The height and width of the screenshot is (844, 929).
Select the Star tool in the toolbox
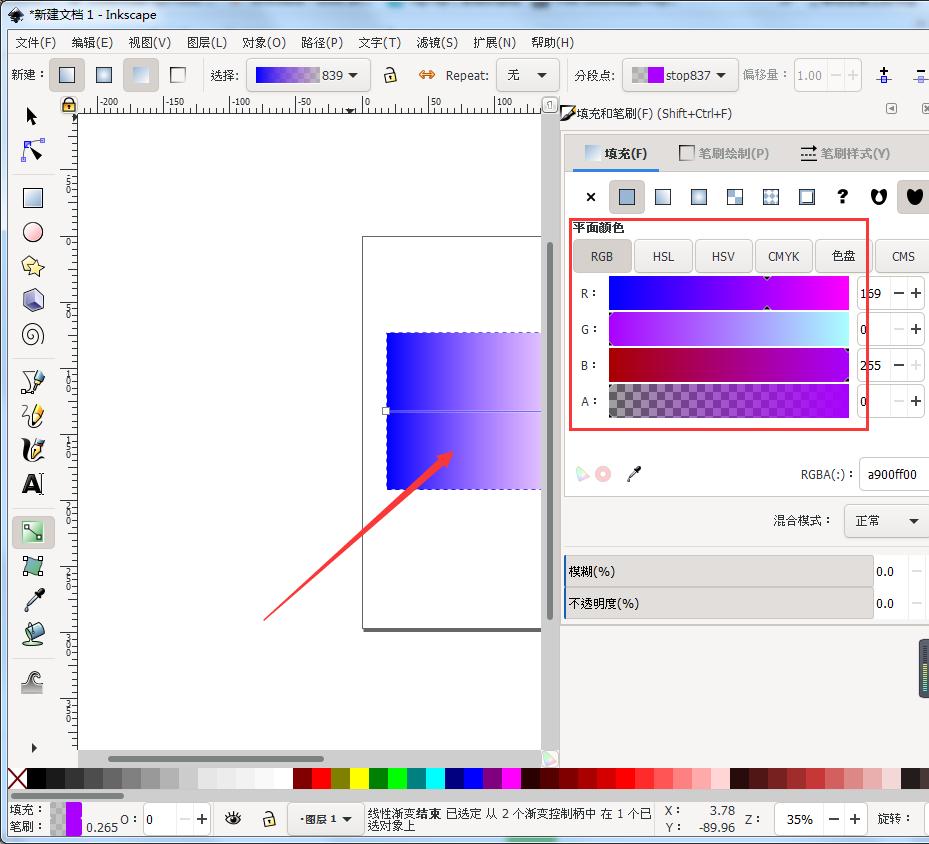point(31,265)
